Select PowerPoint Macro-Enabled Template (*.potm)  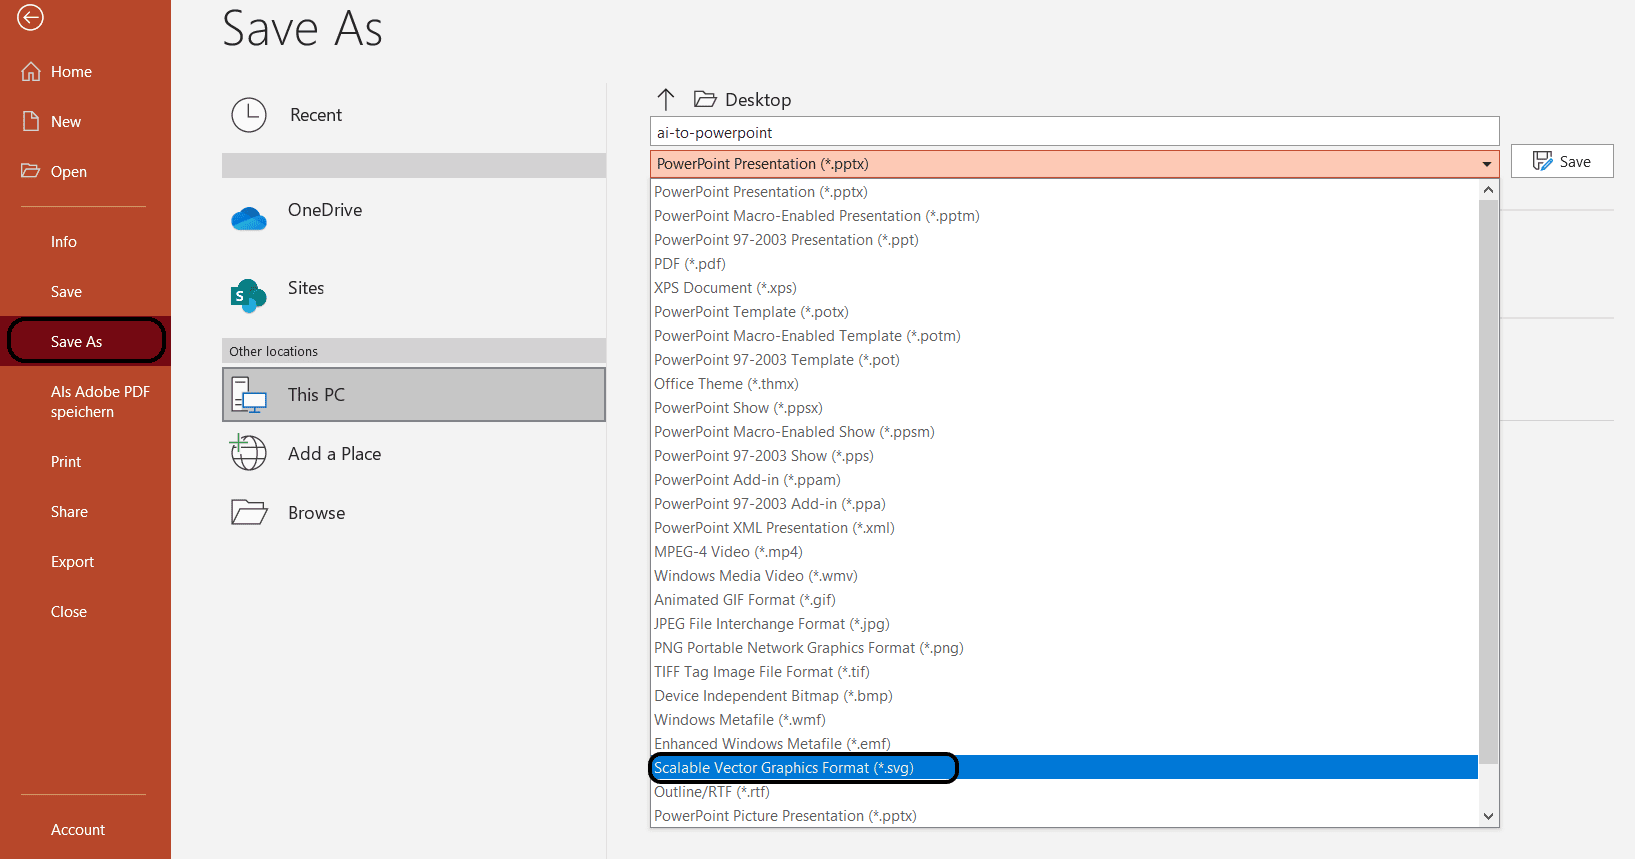(1064, 336)
